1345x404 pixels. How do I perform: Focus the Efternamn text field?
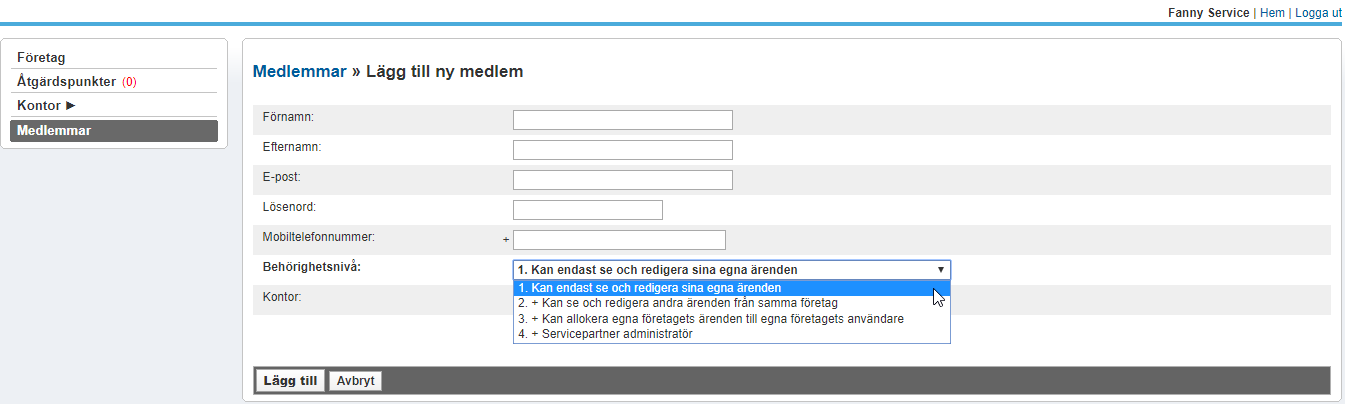pyautogui.click(x=622, y=150)
